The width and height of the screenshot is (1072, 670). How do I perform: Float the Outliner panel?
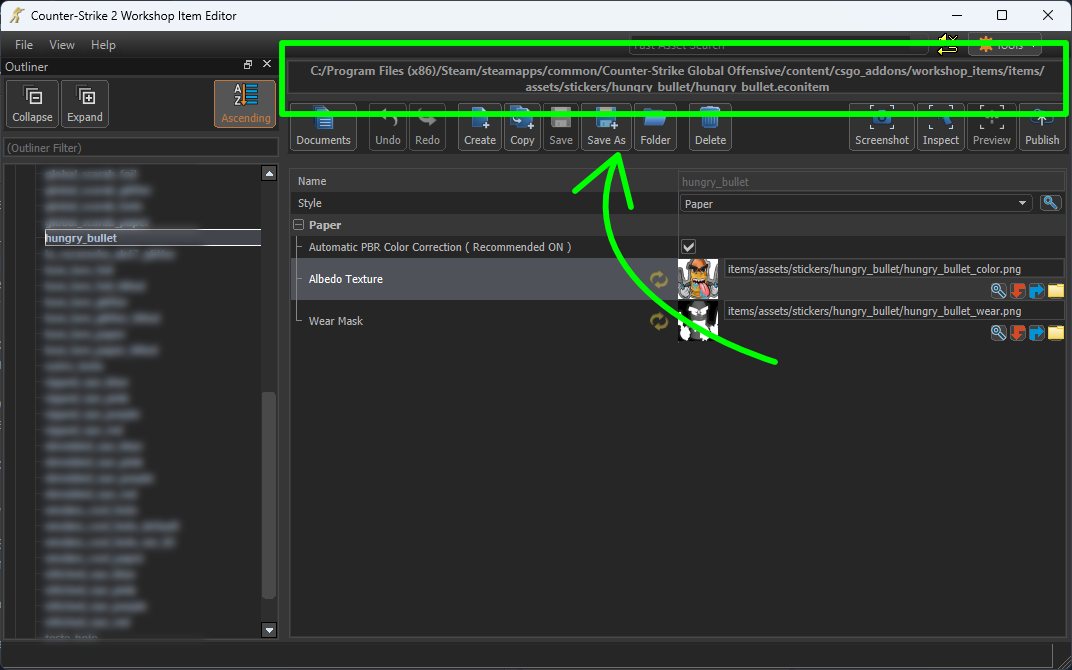pyautogui.click(x=248, y=64)
